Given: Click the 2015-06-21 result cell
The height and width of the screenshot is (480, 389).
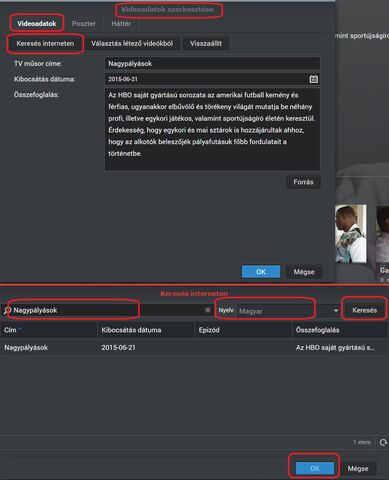Looking at the screenshot, I should coord(118,347).
